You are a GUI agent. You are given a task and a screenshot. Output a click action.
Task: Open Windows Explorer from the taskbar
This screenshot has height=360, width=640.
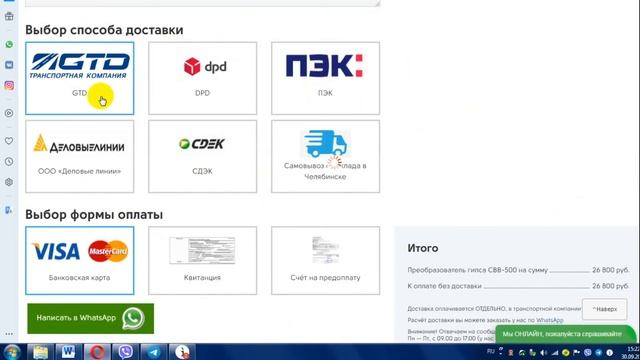[x=40, y=352]
